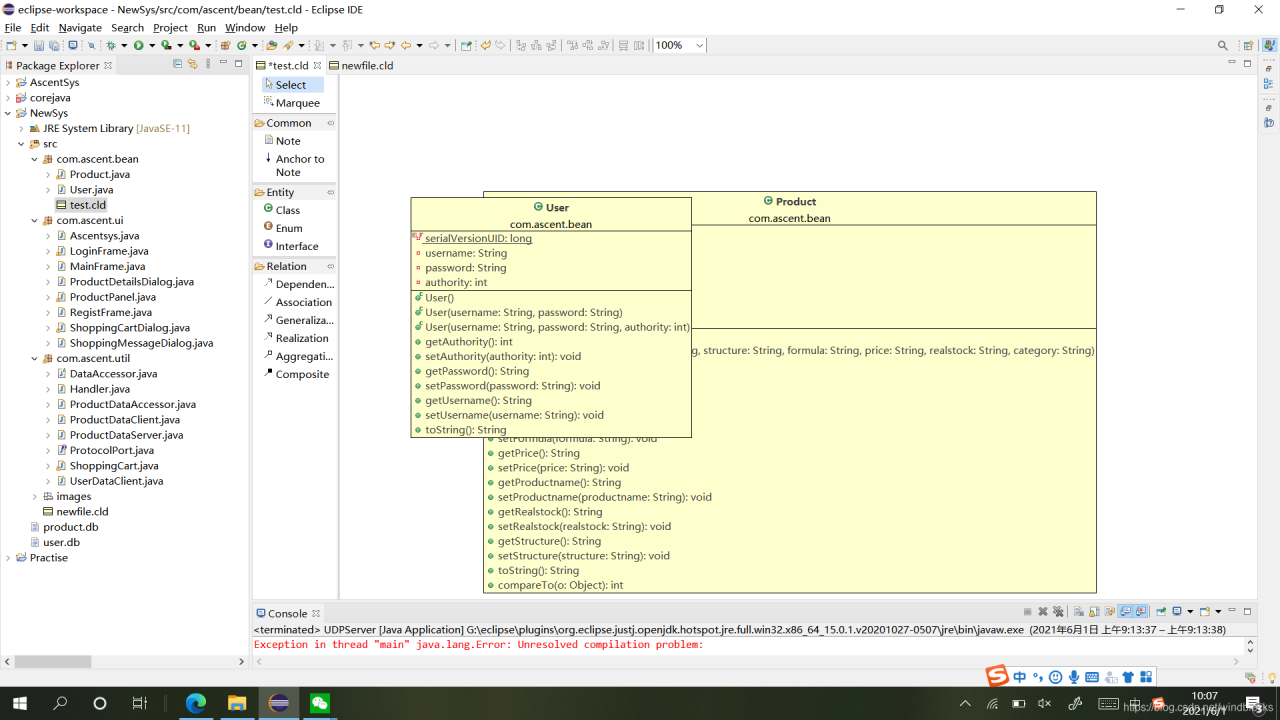Choose the Class entity tool

click(282, 210)
